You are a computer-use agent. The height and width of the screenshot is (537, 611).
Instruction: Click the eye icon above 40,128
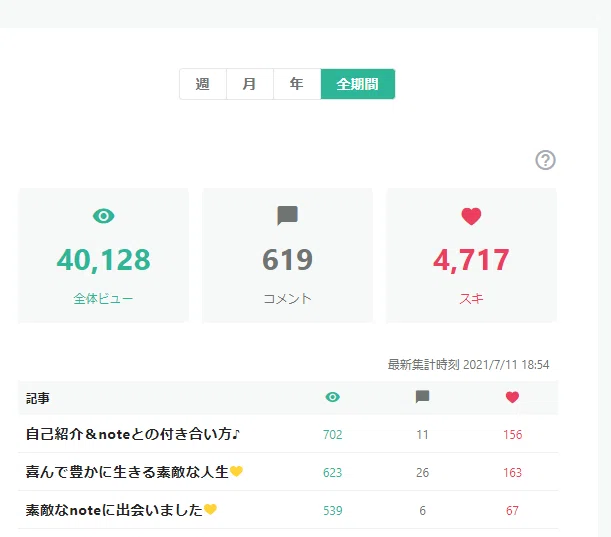(104, 216)
